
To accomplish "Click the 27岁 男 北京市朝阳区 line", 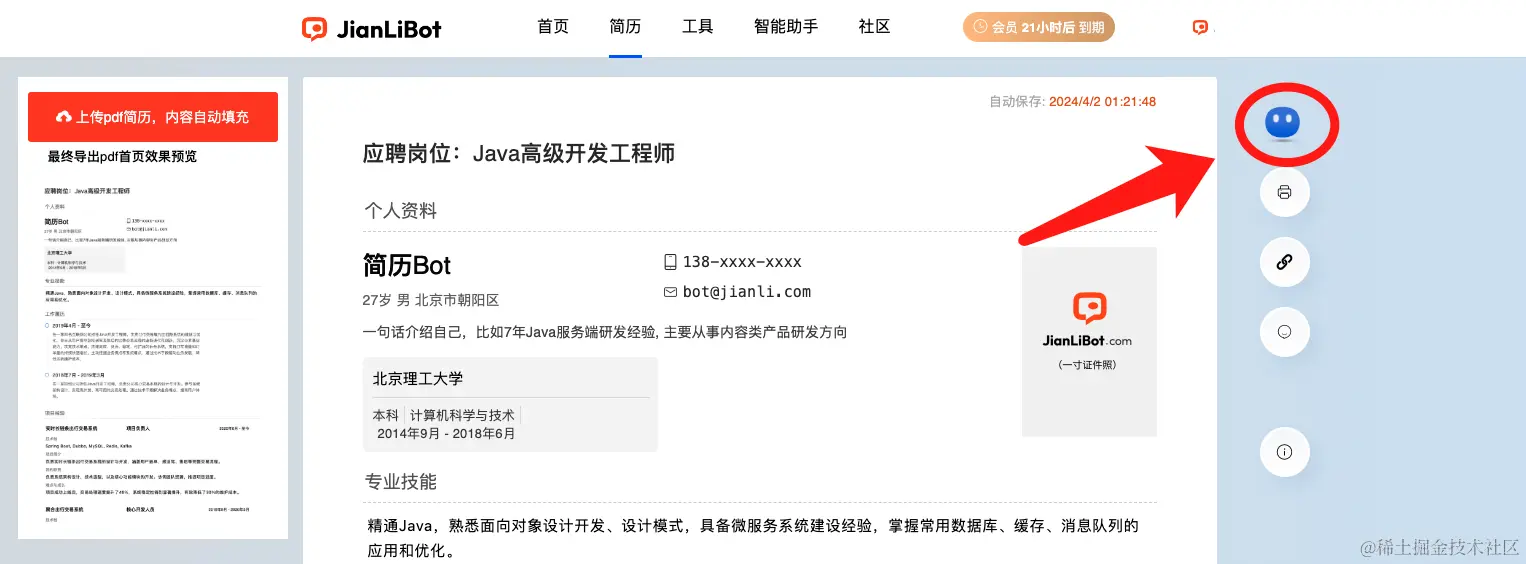I will (x=431, y=300).
